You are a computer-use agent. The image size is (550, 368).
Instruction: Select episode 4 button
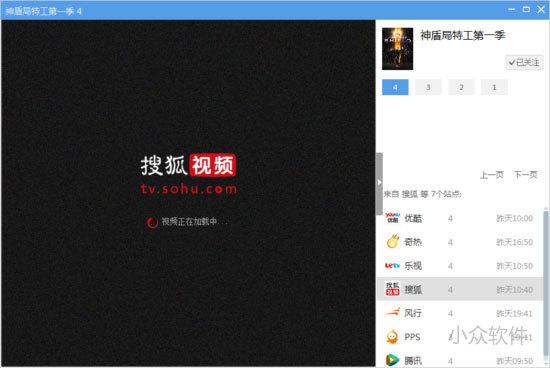point(395,87)
